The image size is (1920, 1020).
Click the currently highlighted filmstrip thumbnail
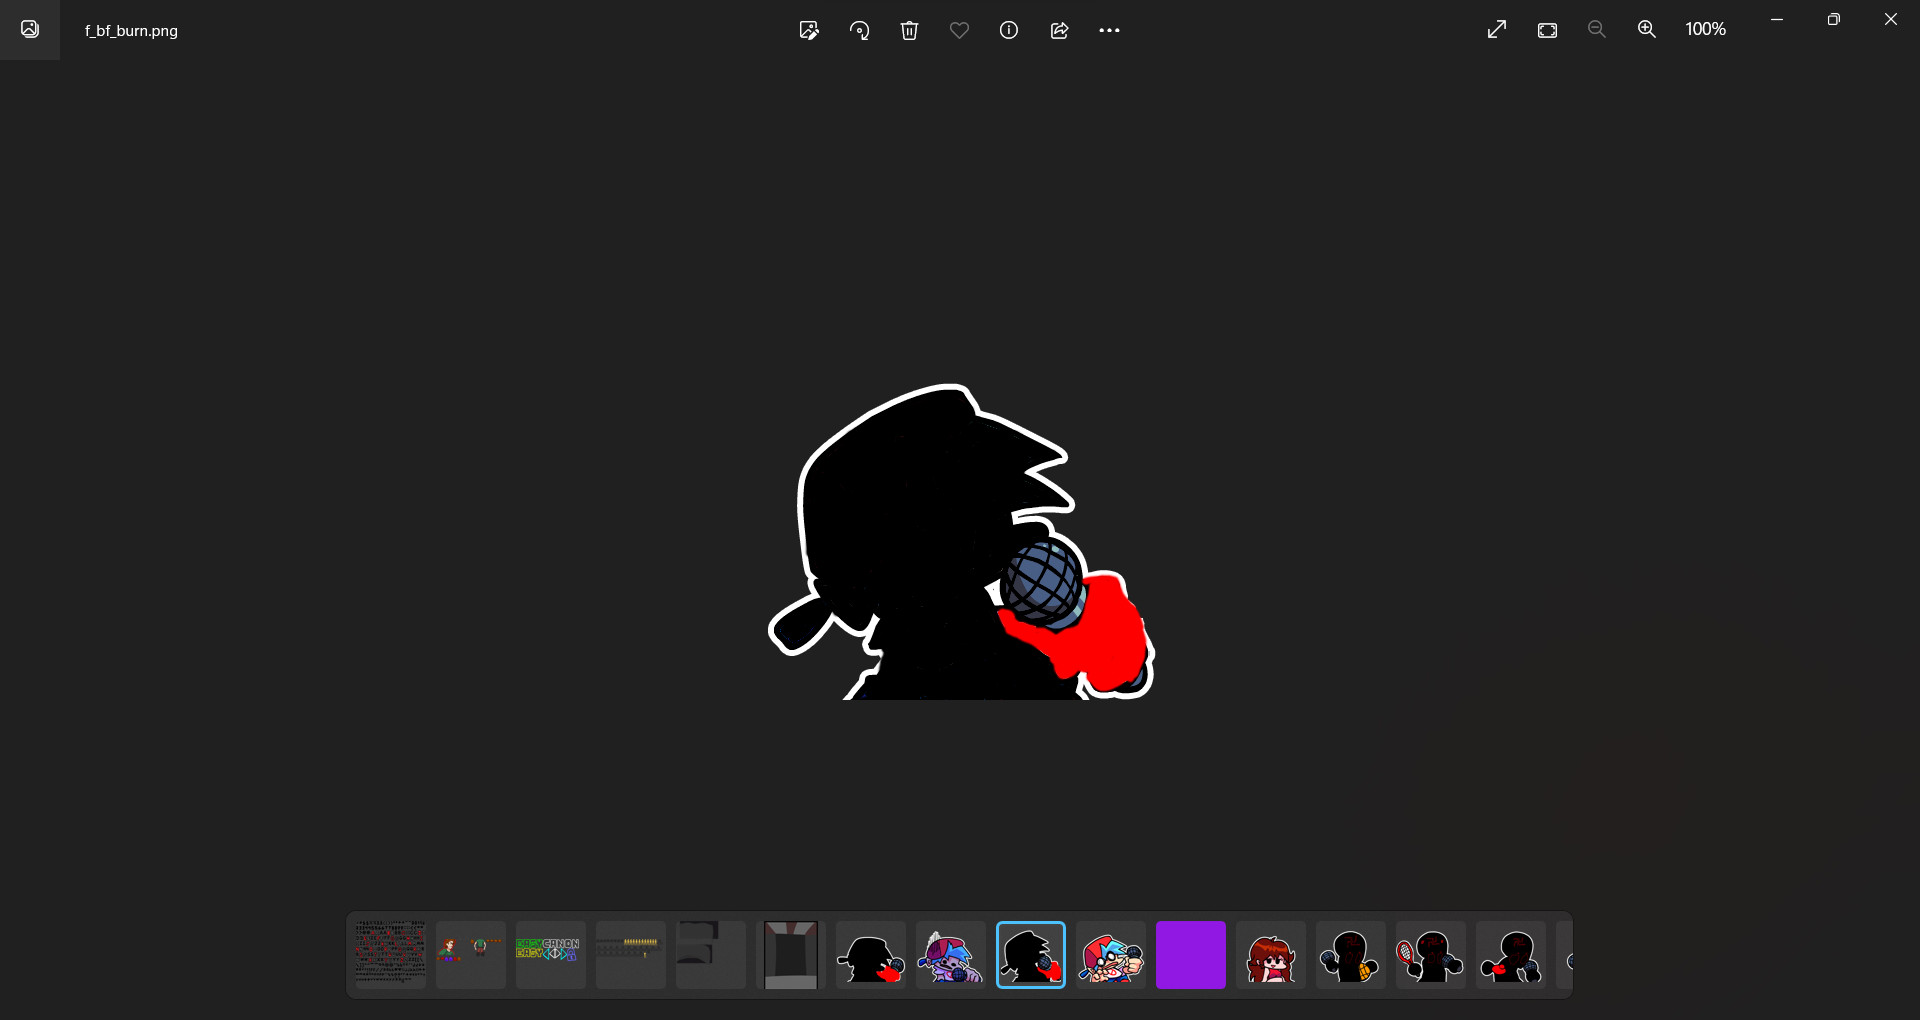tap(1030, 955)
